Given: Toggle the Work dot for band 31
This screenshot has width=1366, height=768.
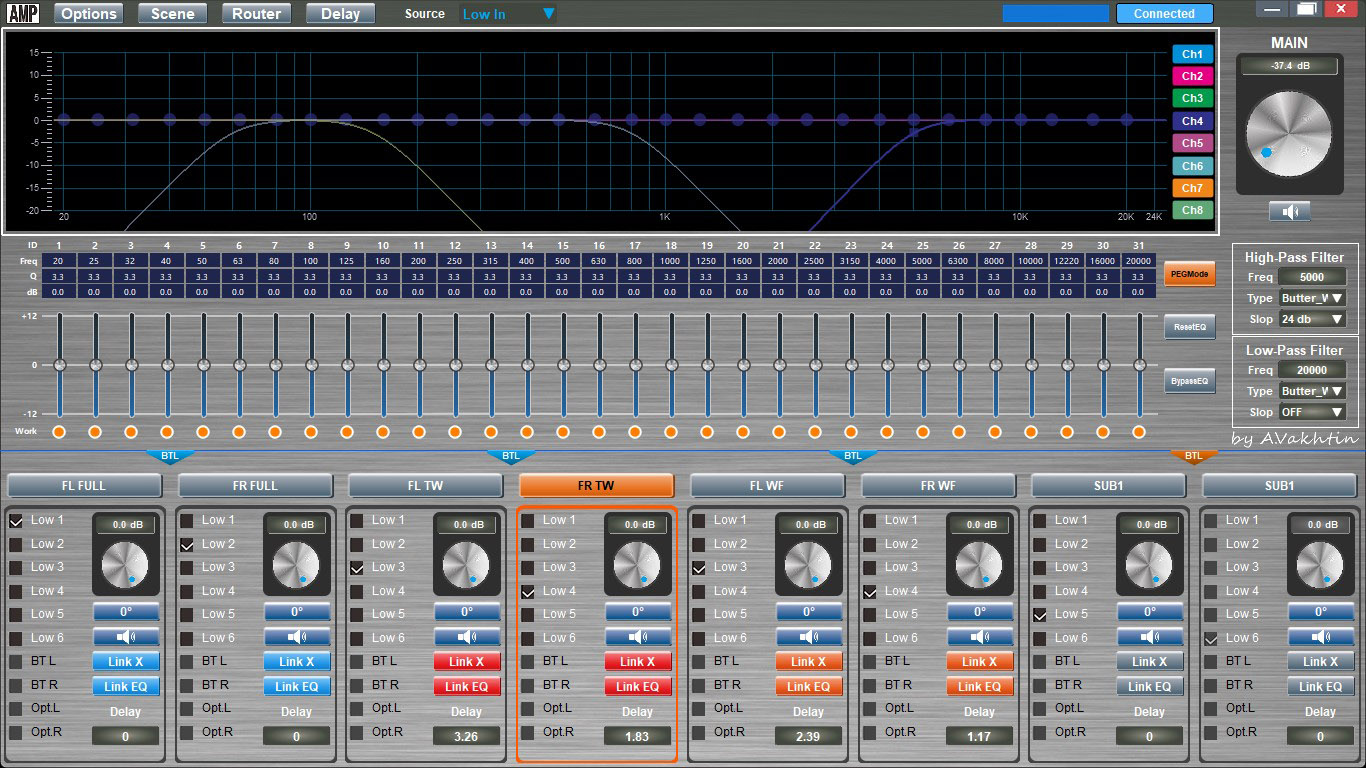Looking at the screenshot, I should [x=1138, y=432].
